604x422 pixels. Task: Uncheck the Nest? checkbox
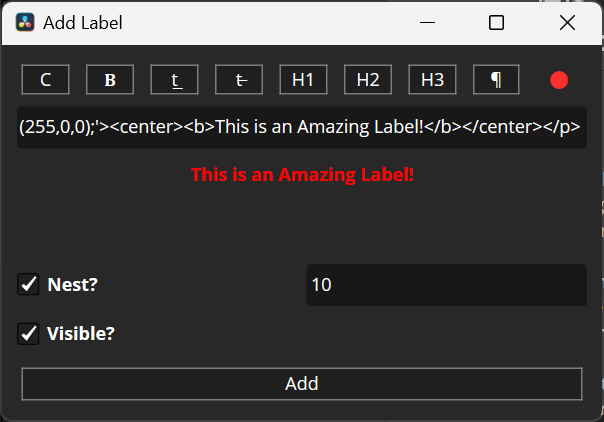pyautogui.click(x=28, y=285)
